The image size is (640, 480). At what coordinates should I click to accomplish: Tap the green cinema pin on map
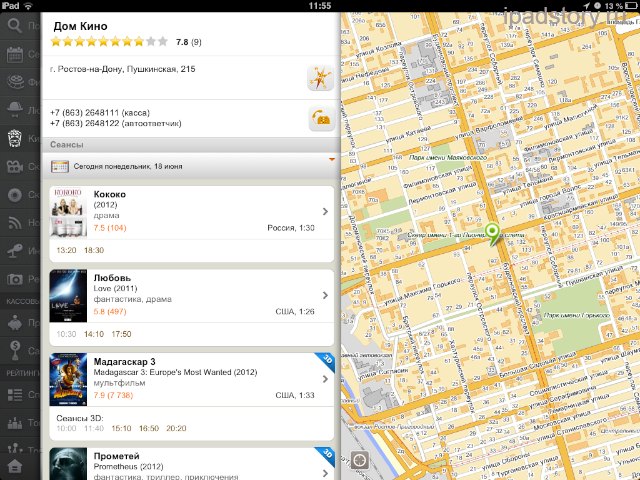tap(493, 233)
